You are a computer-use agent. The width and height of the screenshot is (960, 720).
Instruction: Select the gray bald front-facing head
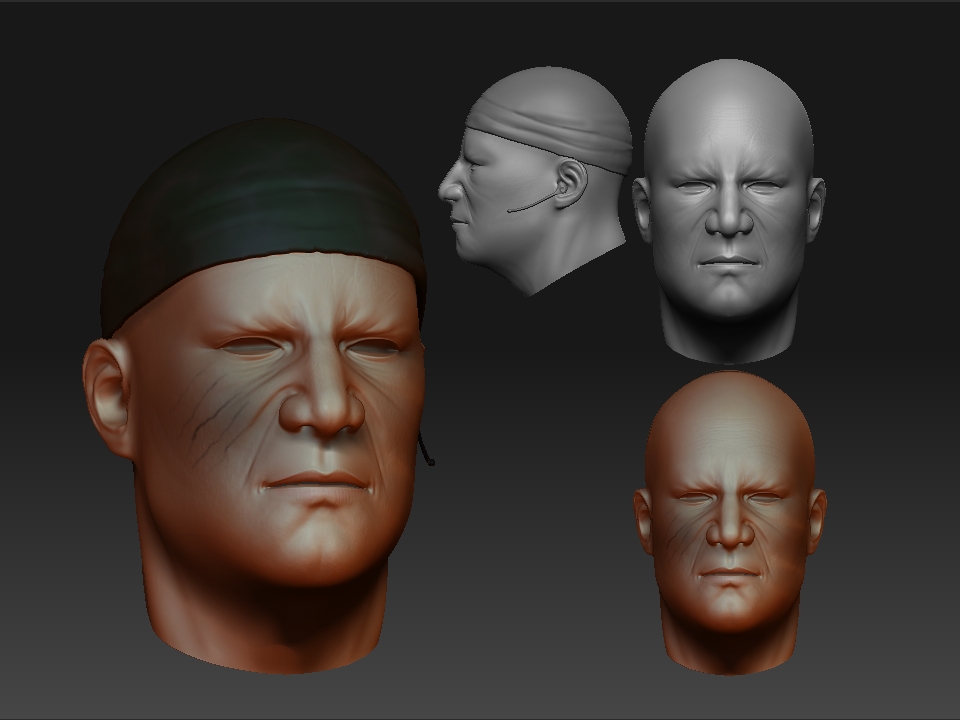729,211
